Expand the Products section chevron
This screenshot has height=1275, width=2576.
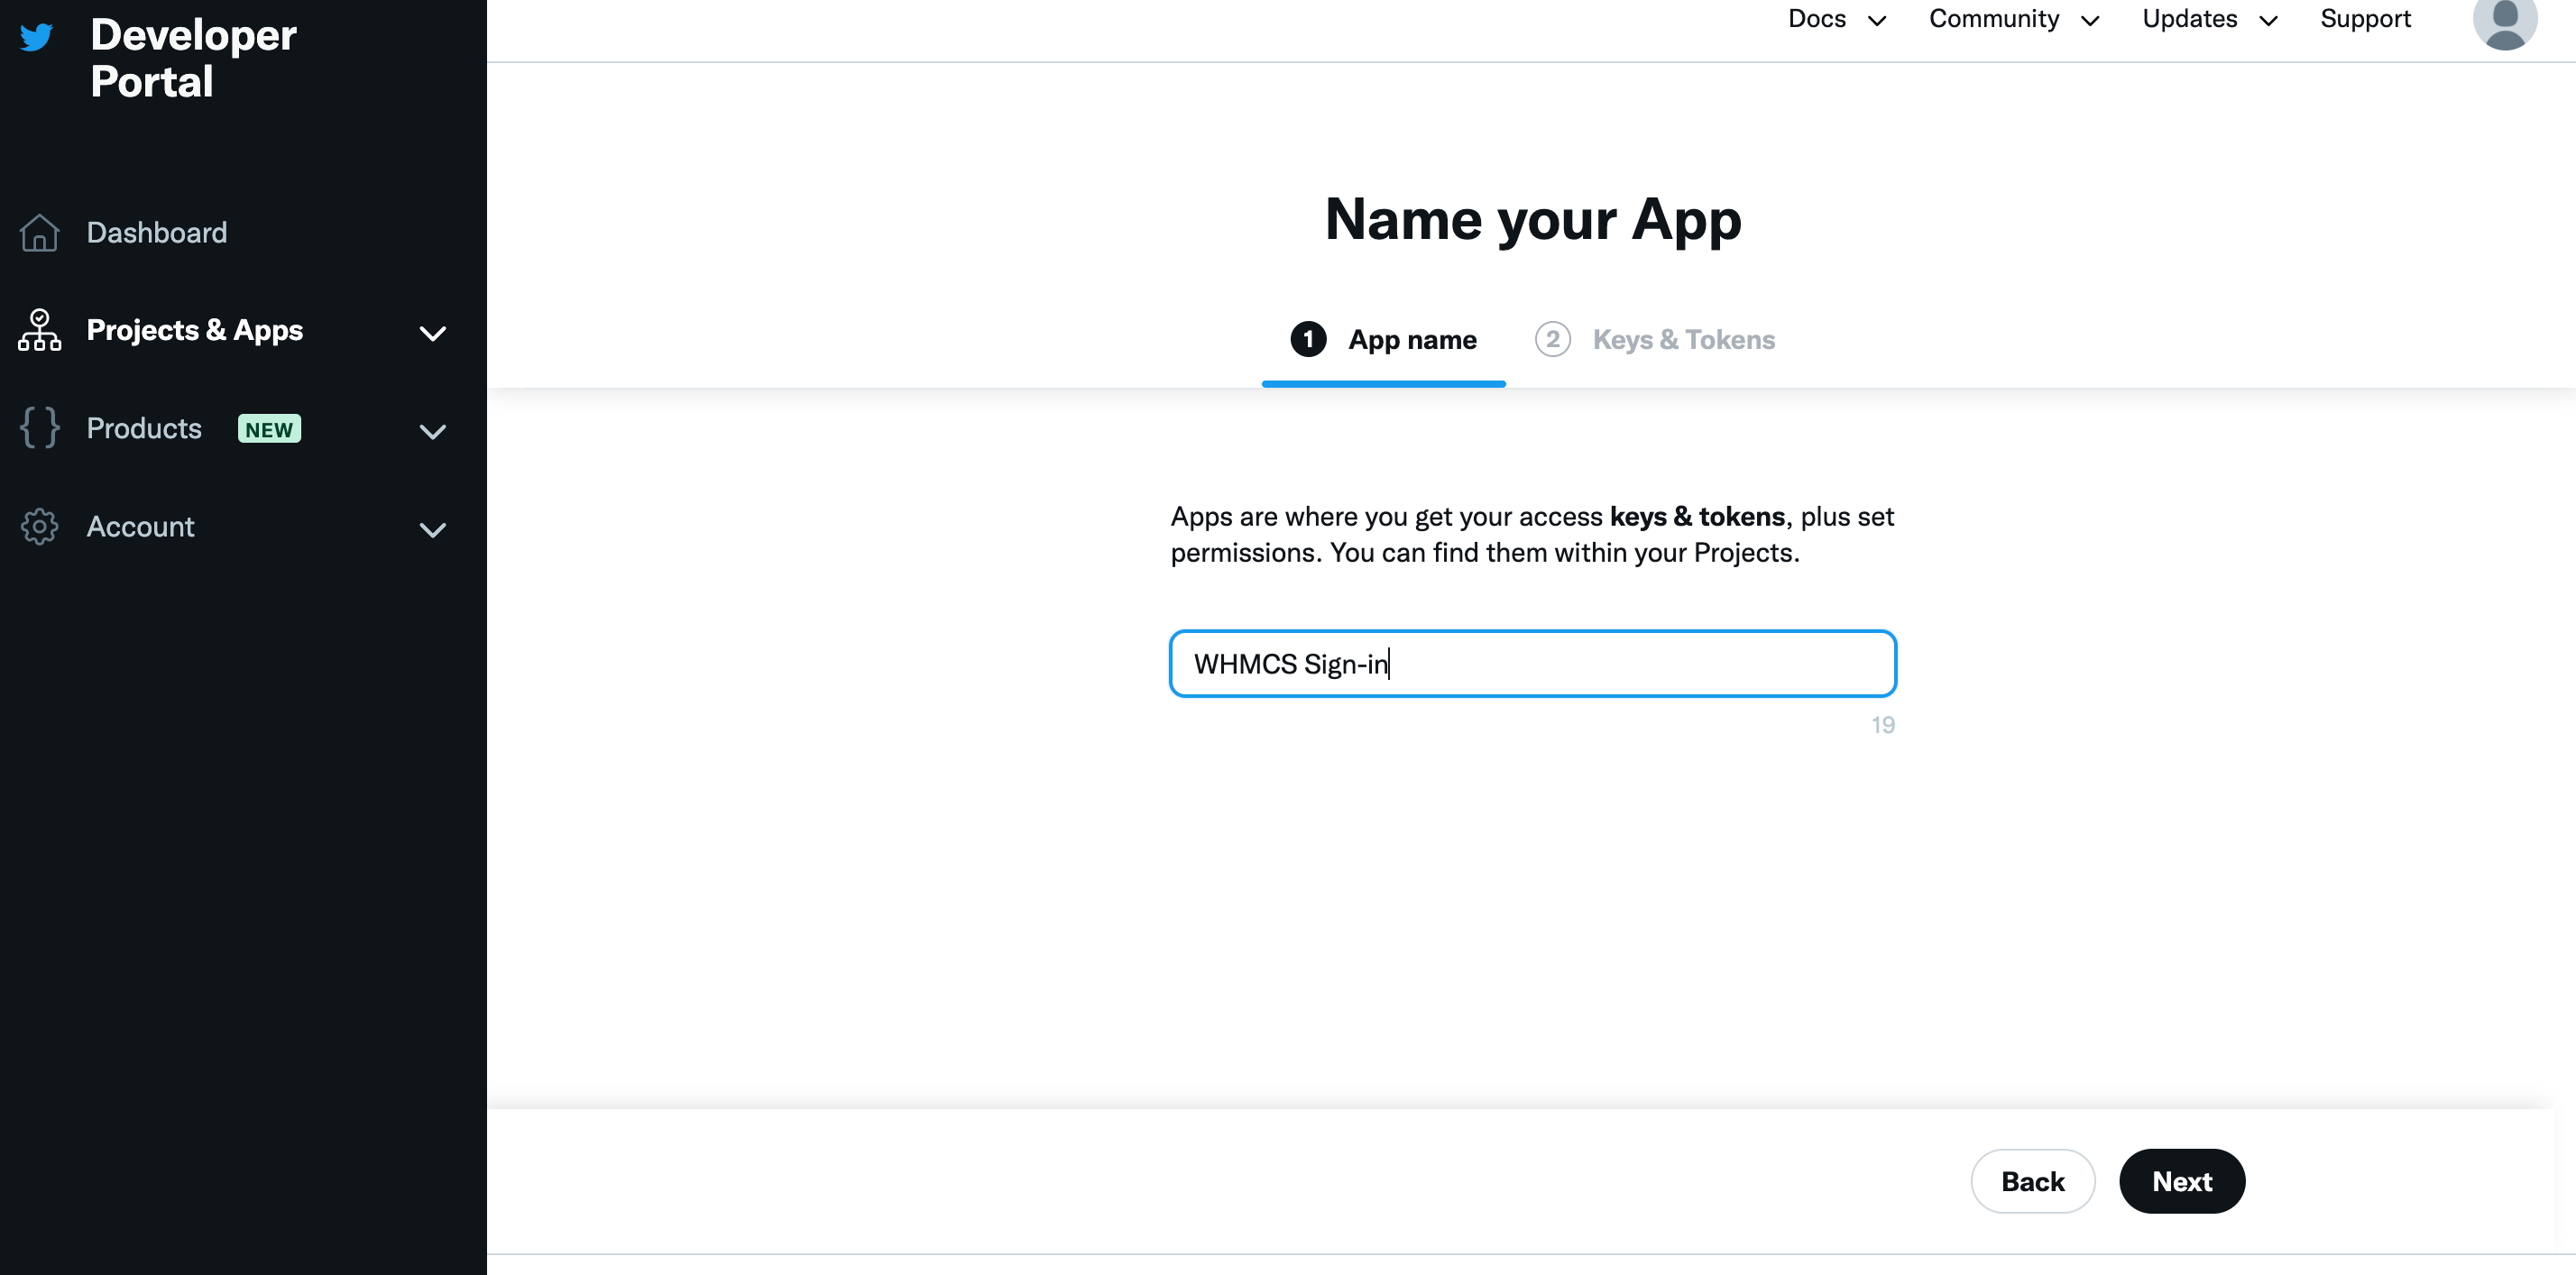[x=432, y=431]
